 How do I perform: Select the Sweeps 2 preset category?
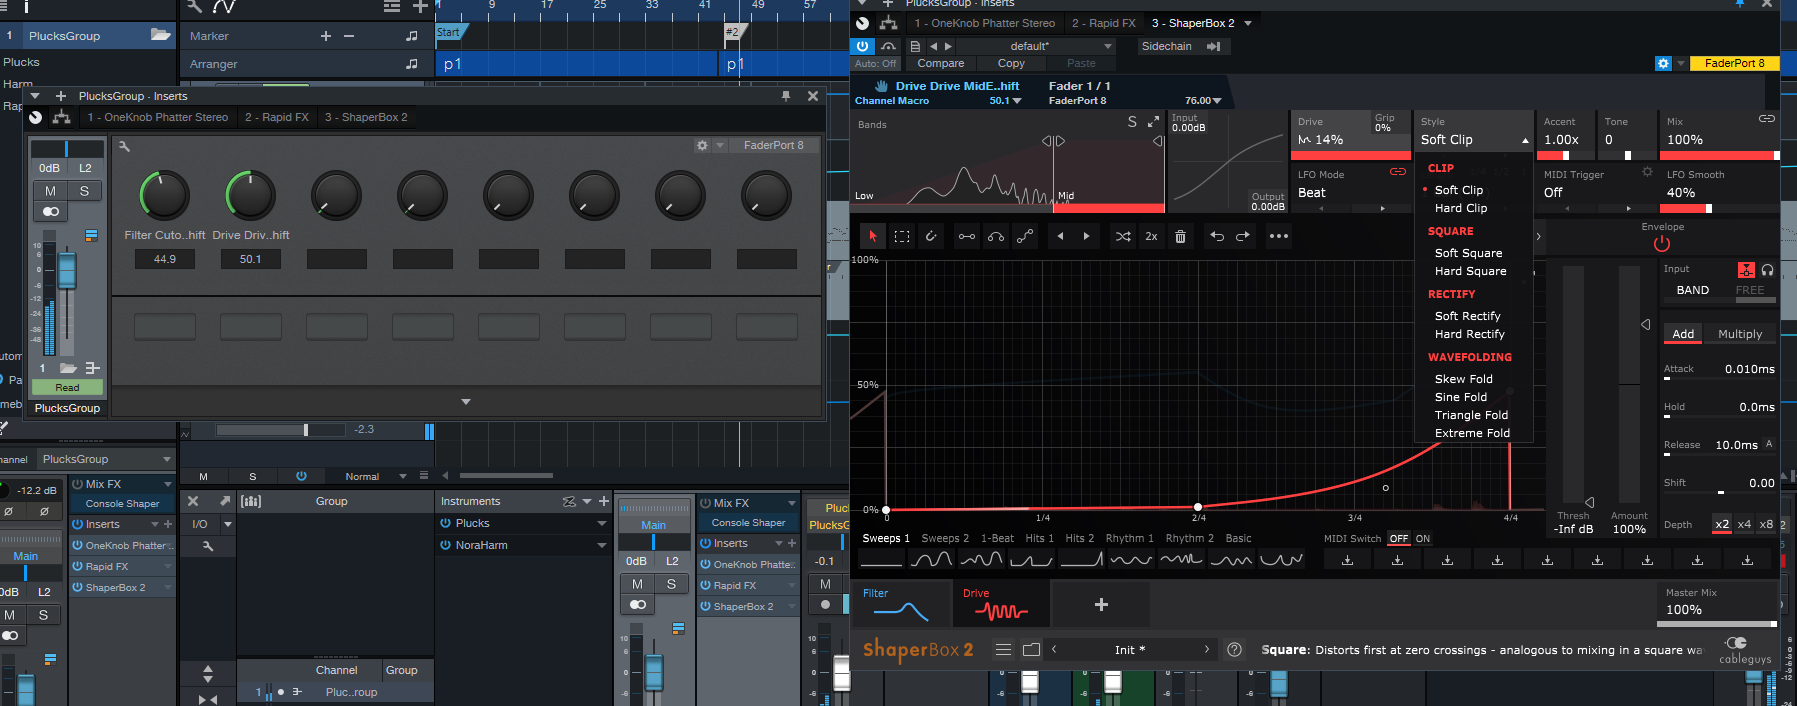[x=945, y=538]
